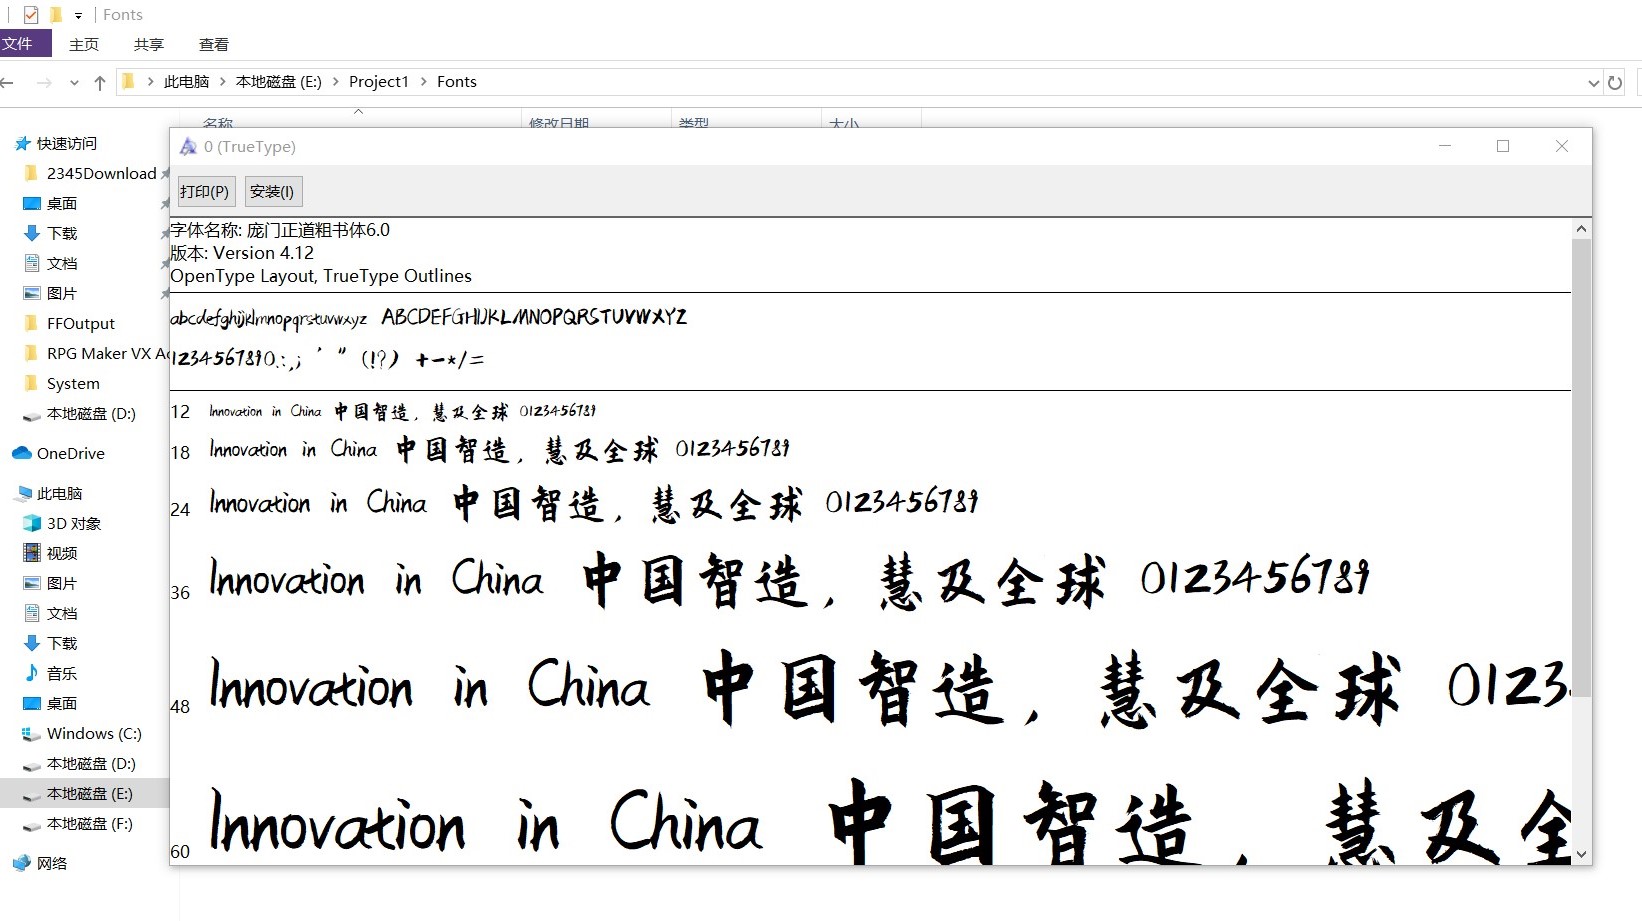Click 本地磁盘 (E:) in the address breadcrumb
The image size is (1642, 921).
tap(279, 82)
